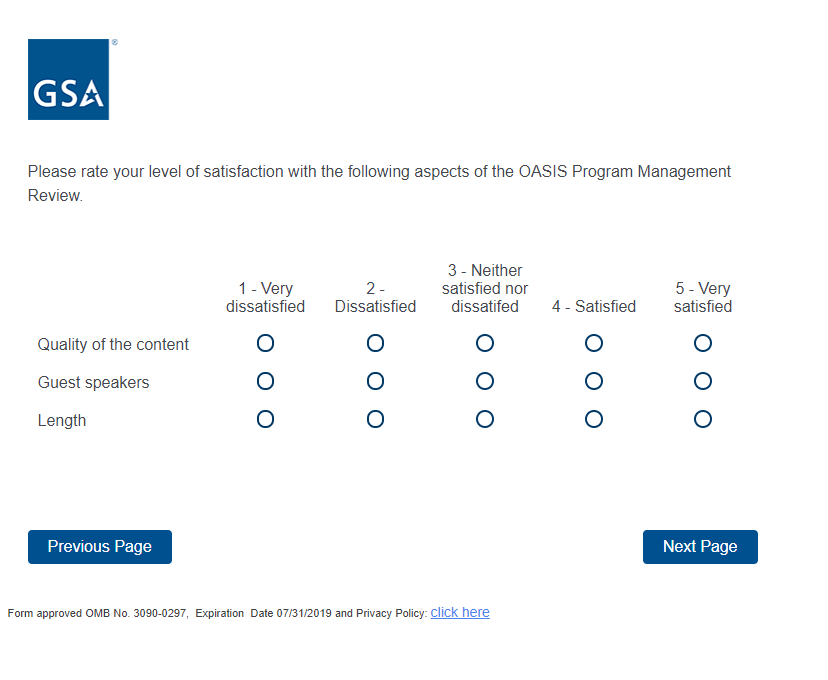Pick neutral rating for Guest speakers
Image resolution: width=828 pixels, height=680 pixels.
485,381
